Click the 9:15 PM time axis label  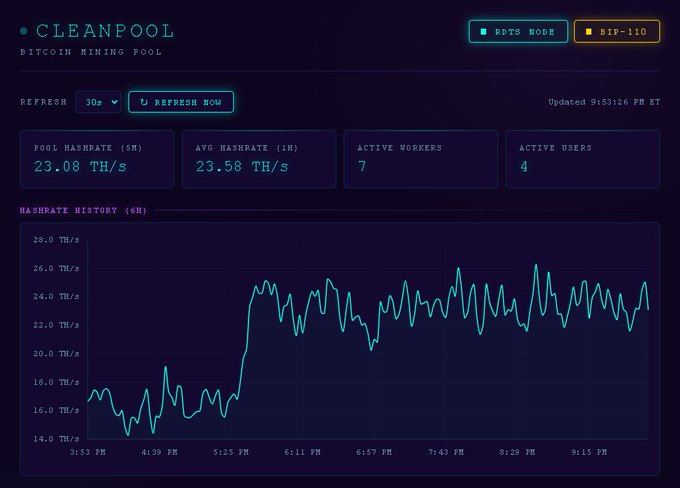[x=589, y=452]
